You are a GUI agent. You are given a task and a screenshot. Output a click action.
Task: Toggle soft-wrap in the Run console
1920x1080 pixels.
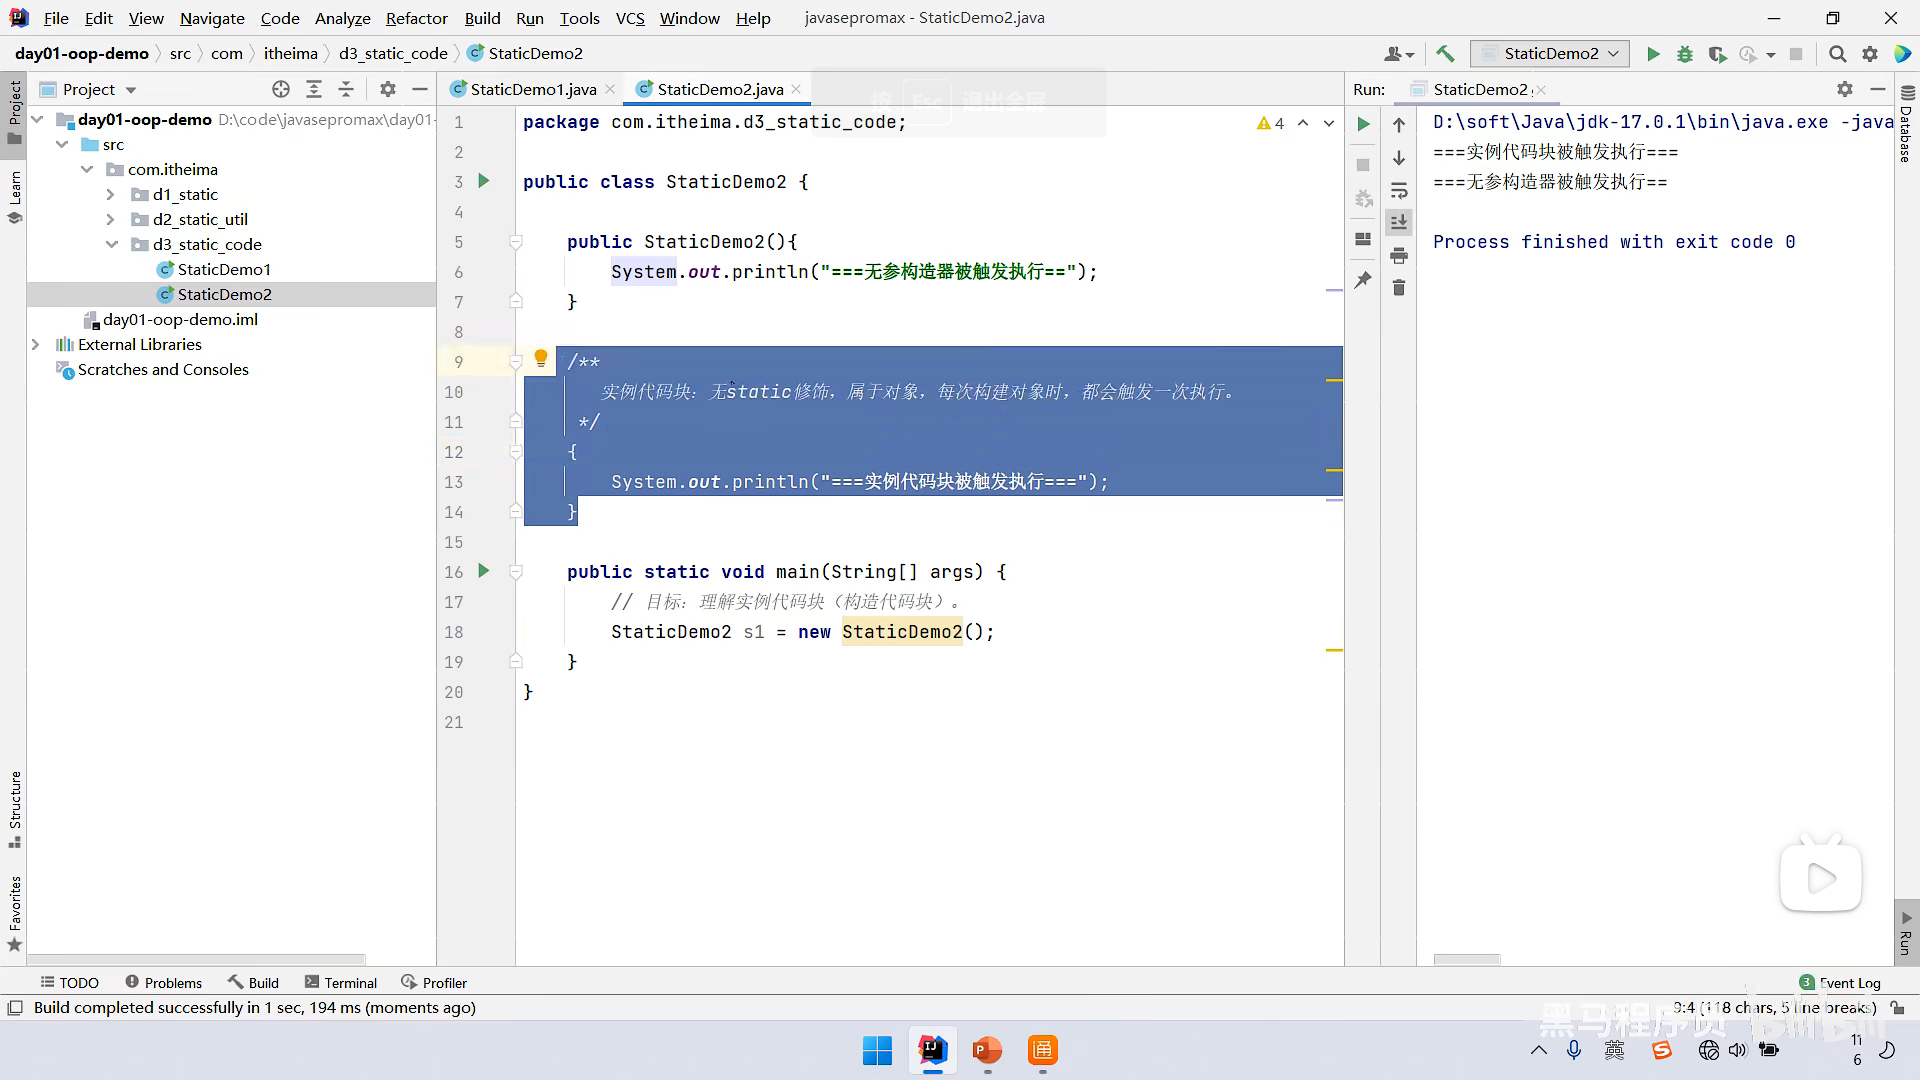coord(1399,190)
